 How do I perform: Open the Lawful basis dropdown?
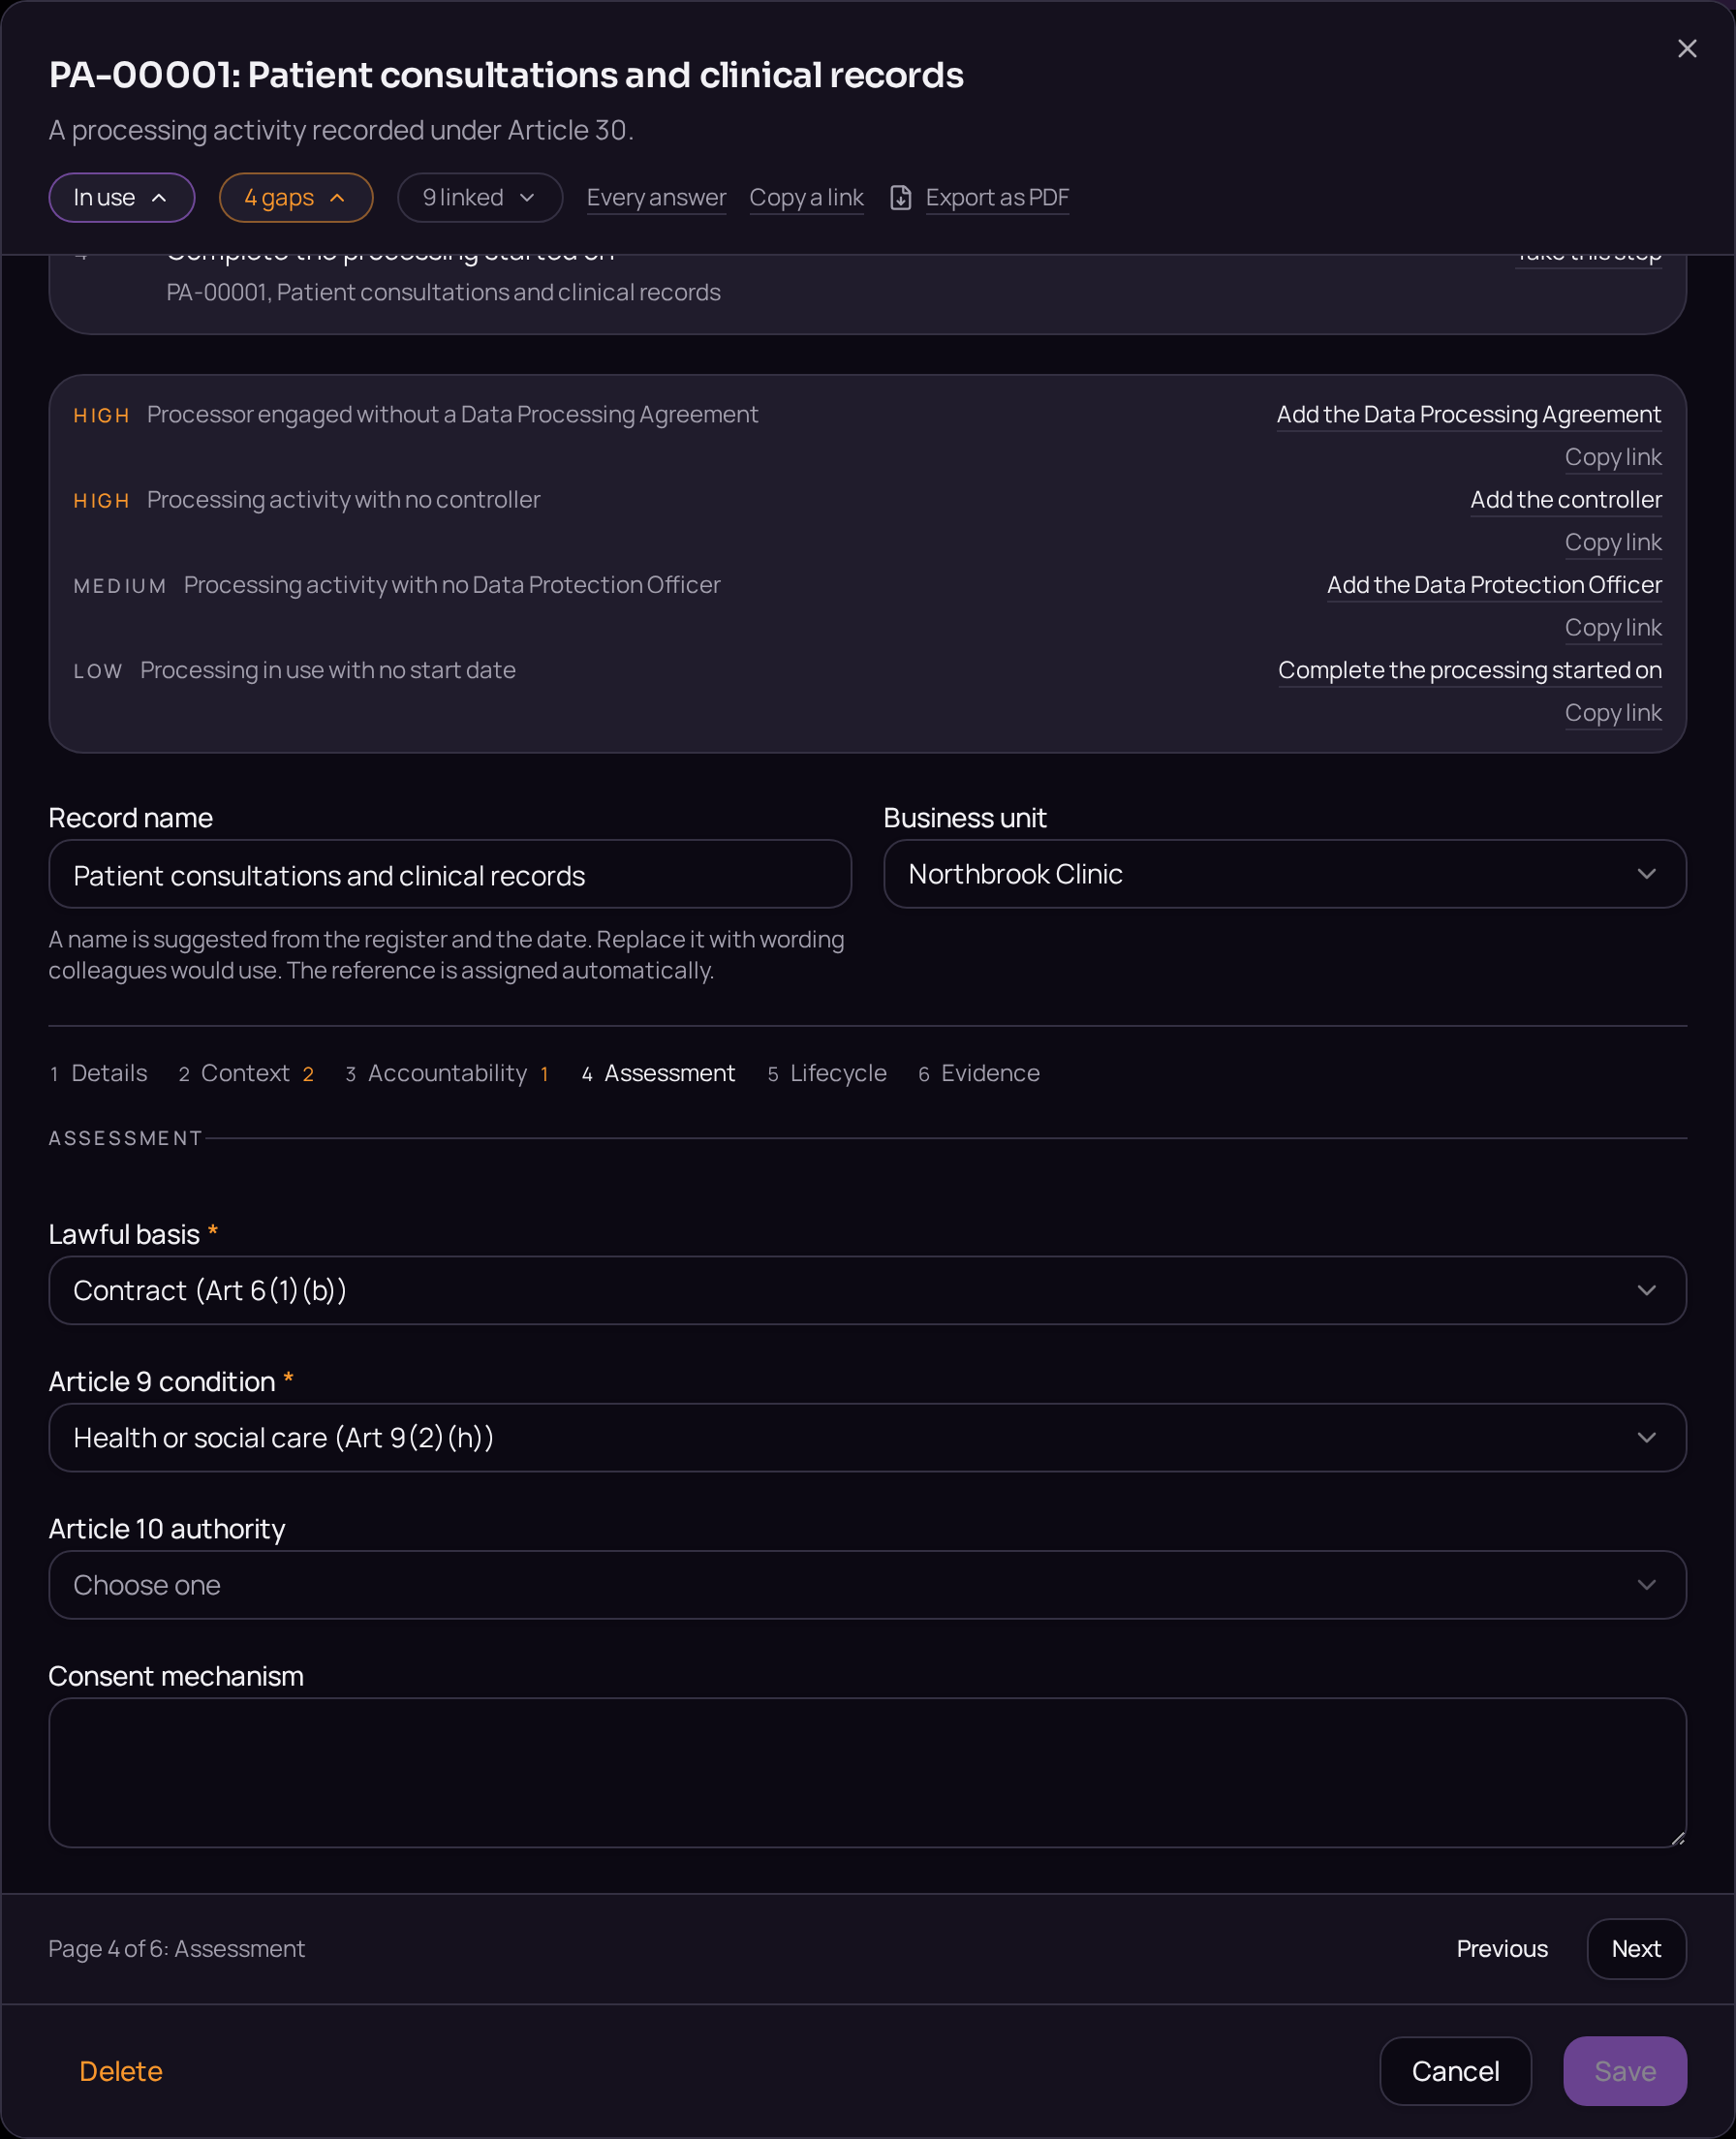(x=867, y=1290)
